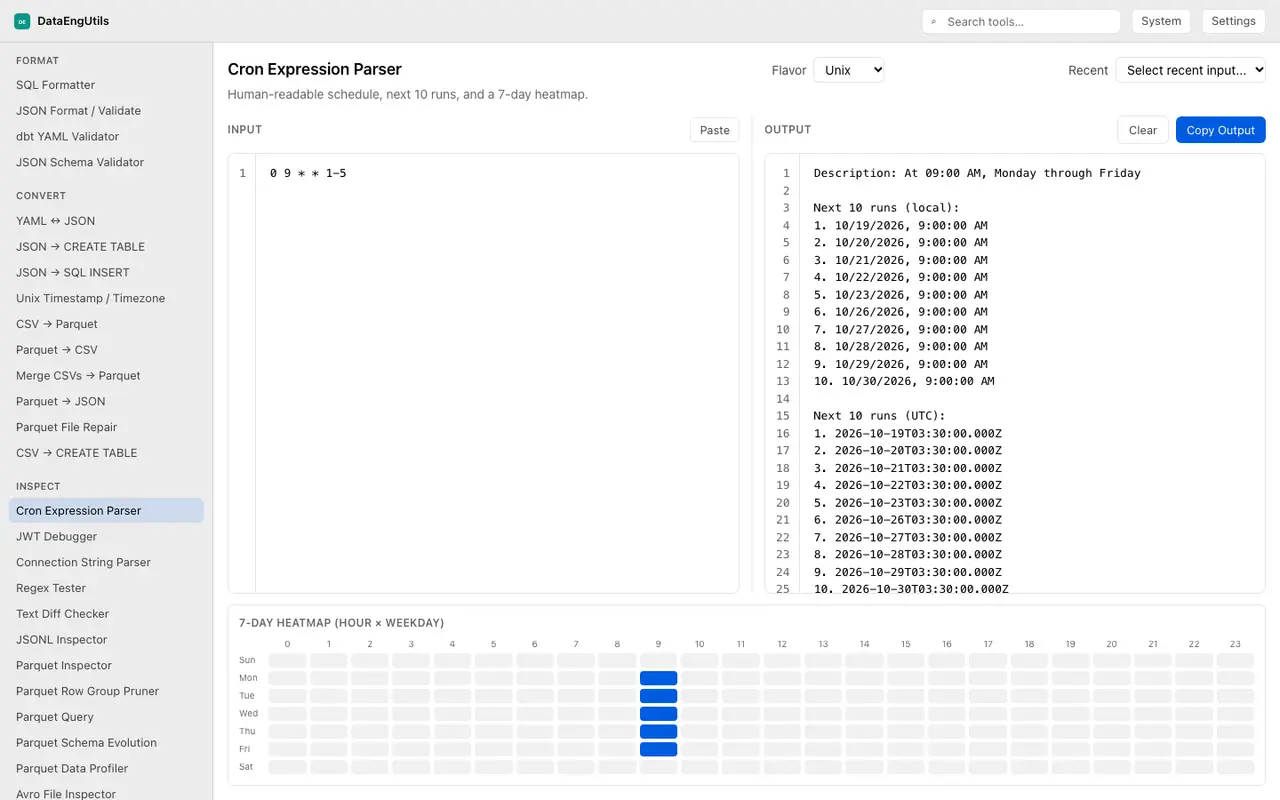Screen dimensions: 1280x800
Task: Select CSV → Parquet converter
Action: point(106,324)
